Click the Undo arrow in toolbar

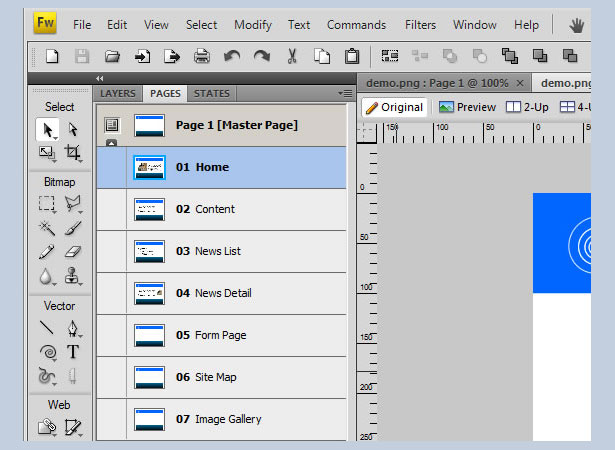click(232, 56)
